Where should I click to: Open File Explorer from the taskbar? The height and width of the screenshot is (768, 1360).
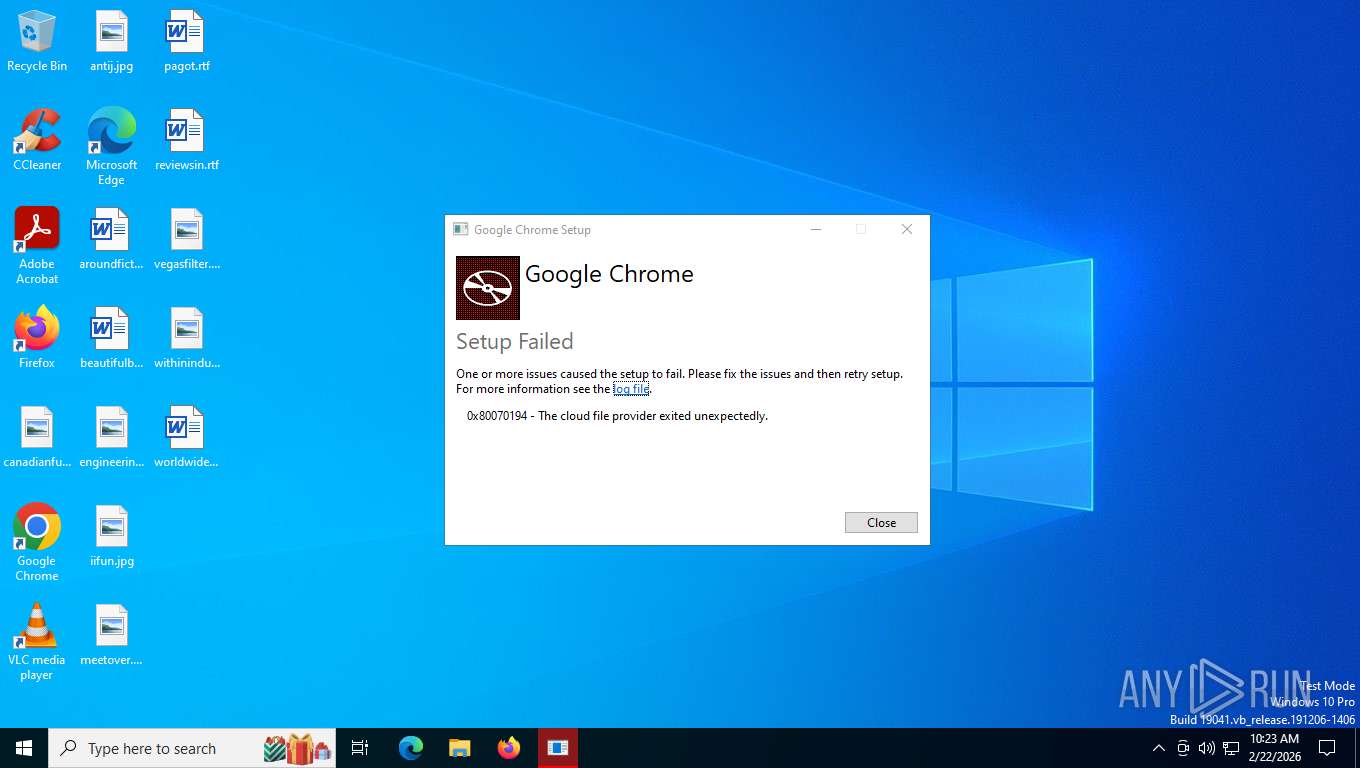459,748
